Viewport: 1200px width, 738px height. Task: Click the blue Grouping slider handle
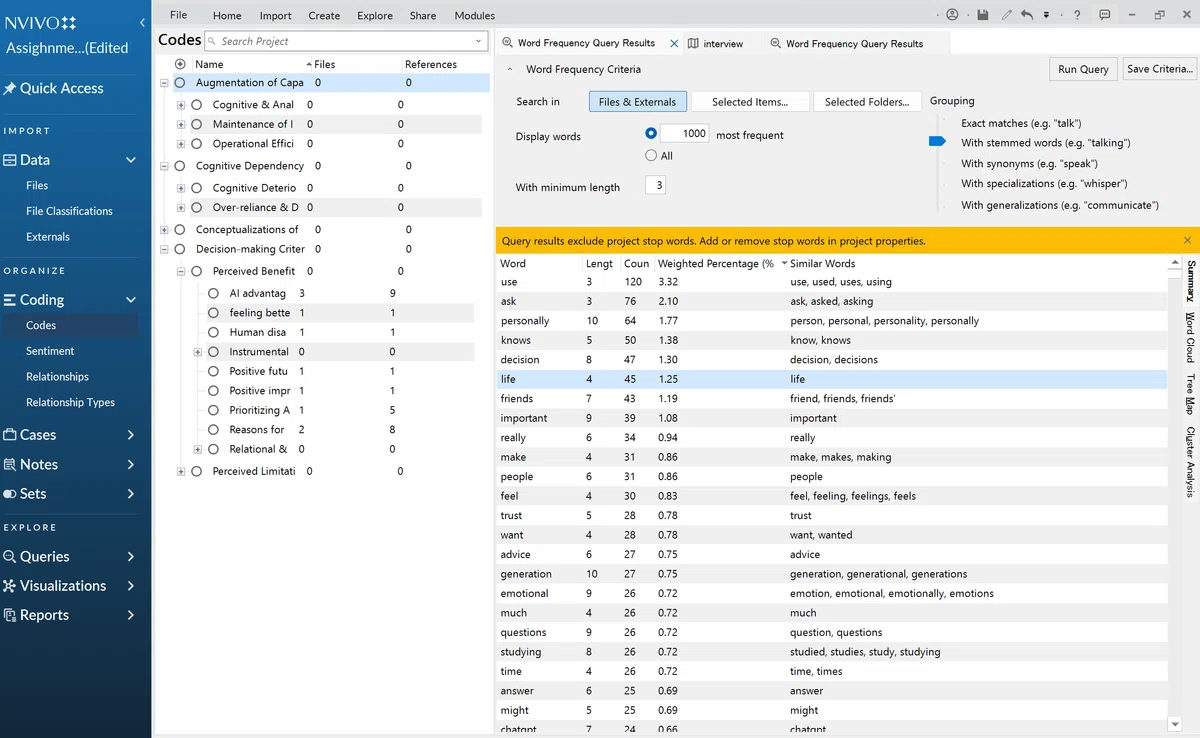[937, 143]
